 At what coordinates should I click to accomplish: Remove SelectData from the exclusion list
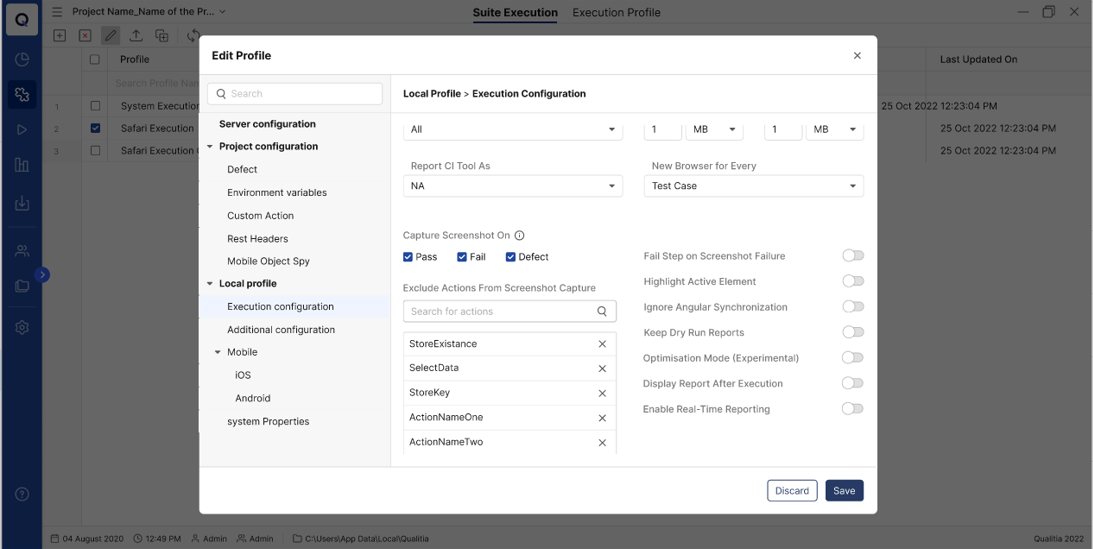(x=602, y=369)
